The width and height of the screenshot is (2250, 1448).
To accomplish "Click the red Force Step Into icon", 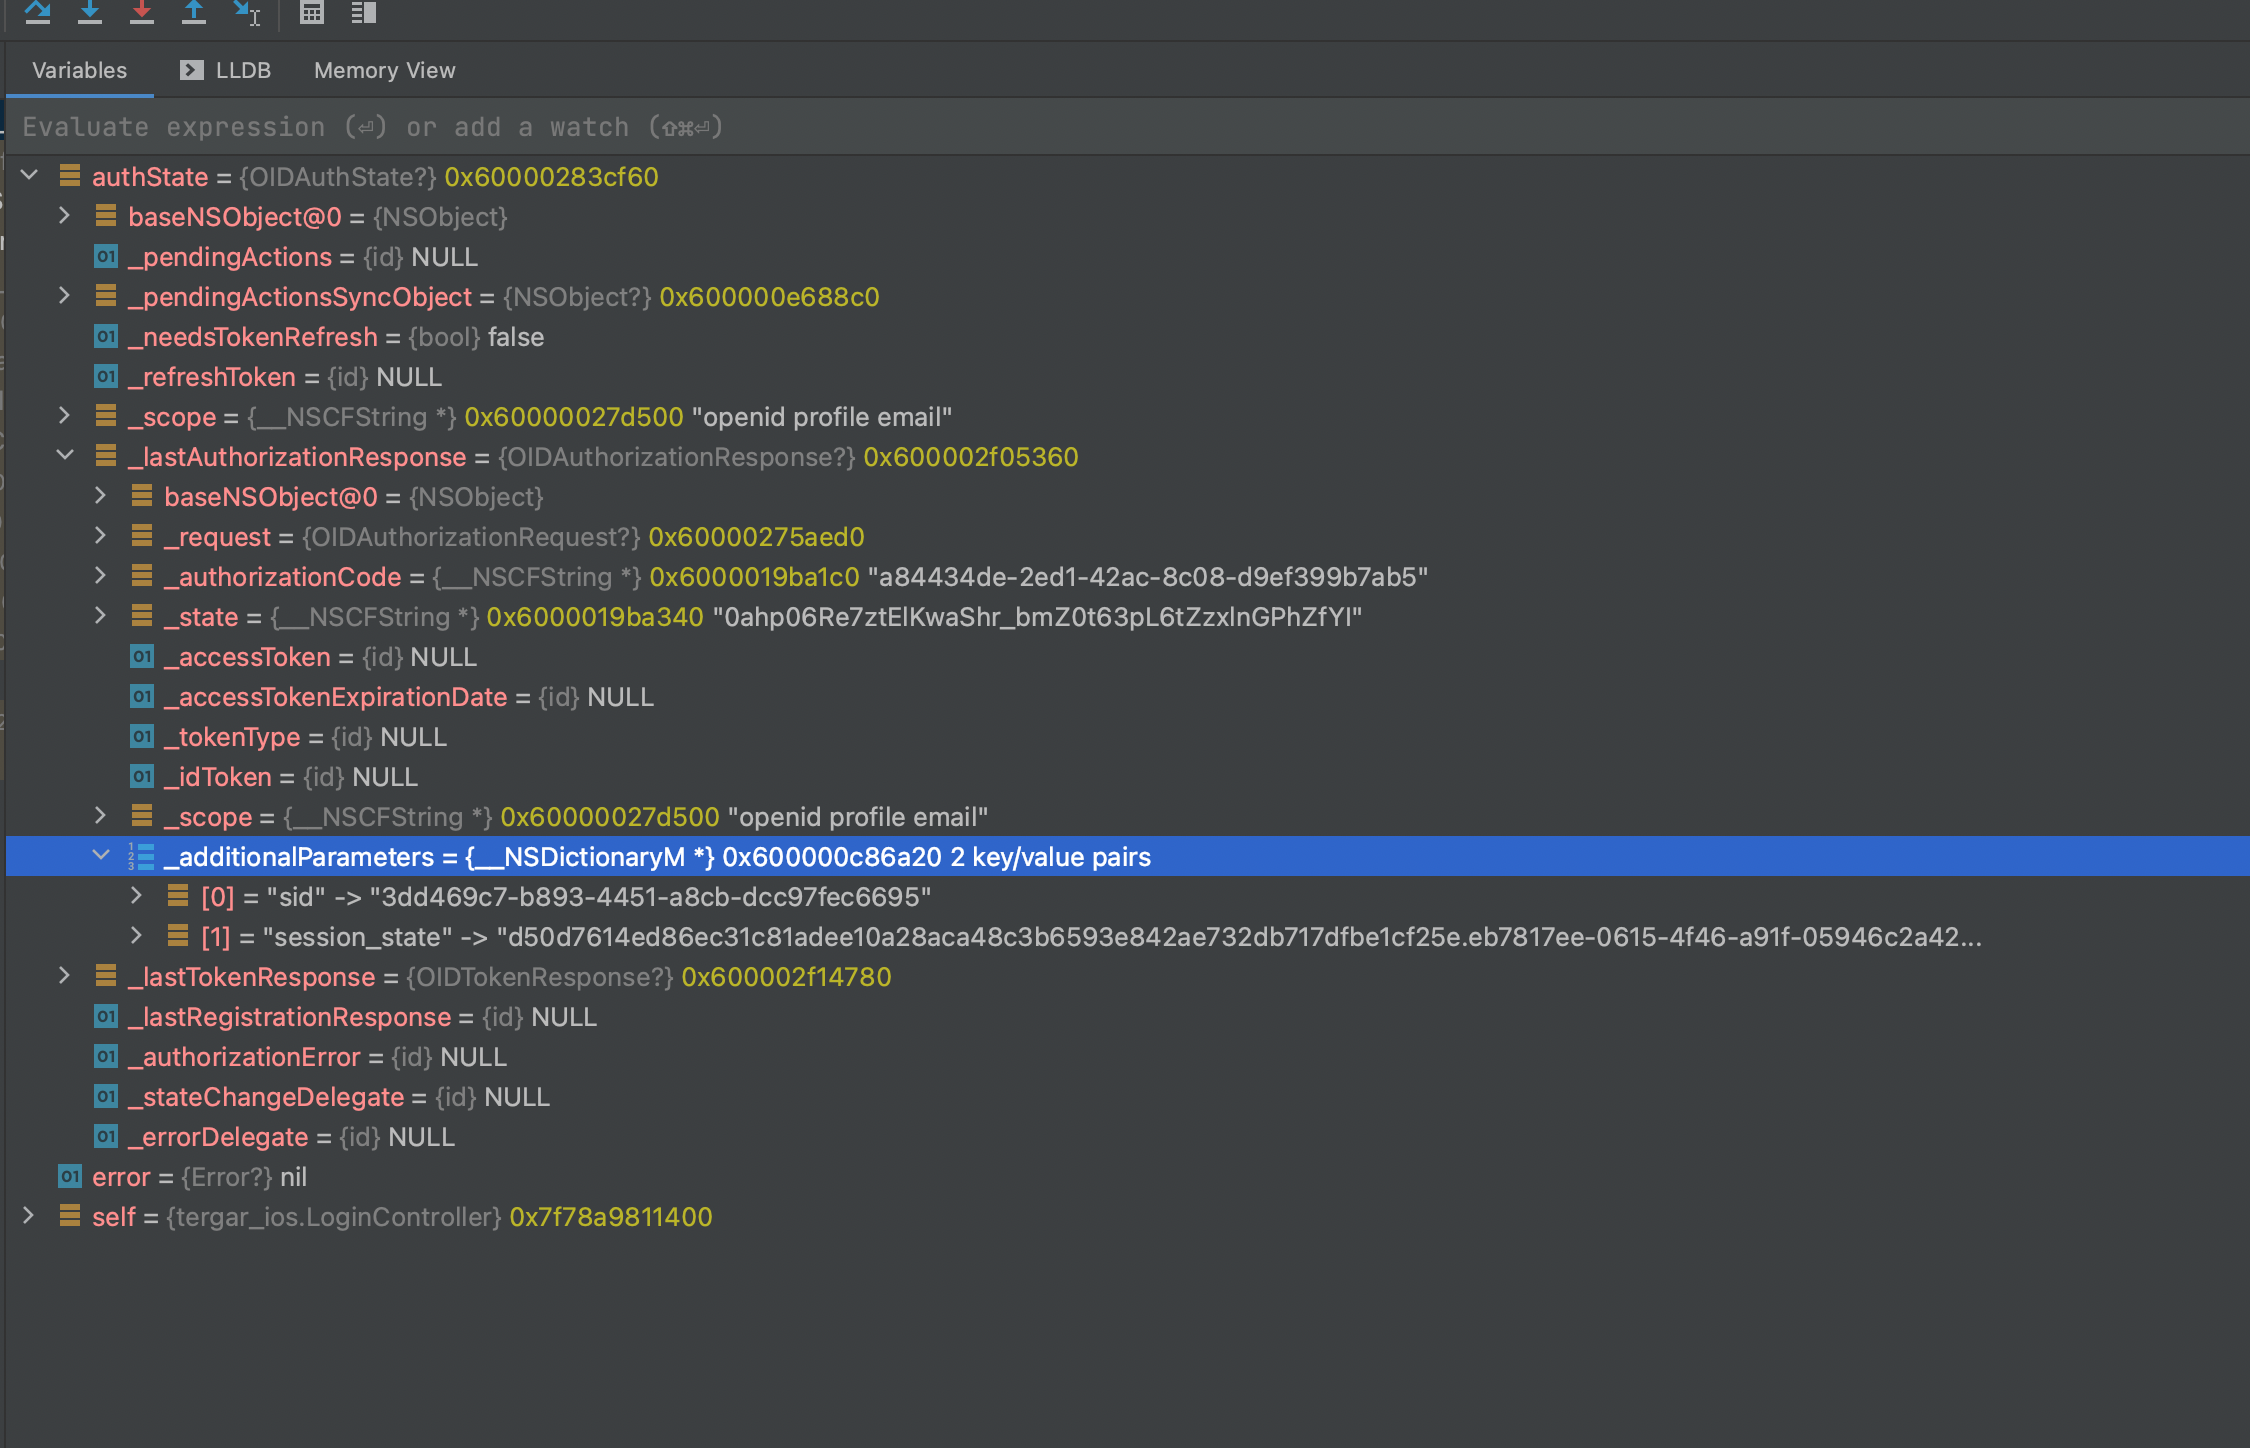I will pos(142,12).
